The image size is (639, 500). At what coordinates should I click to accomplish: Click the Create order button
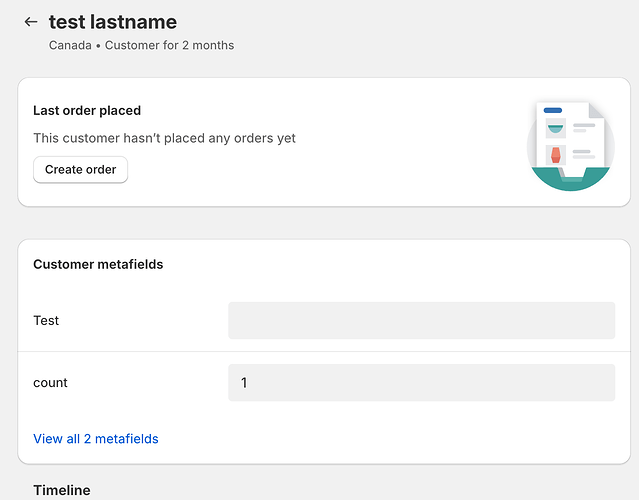80,170
